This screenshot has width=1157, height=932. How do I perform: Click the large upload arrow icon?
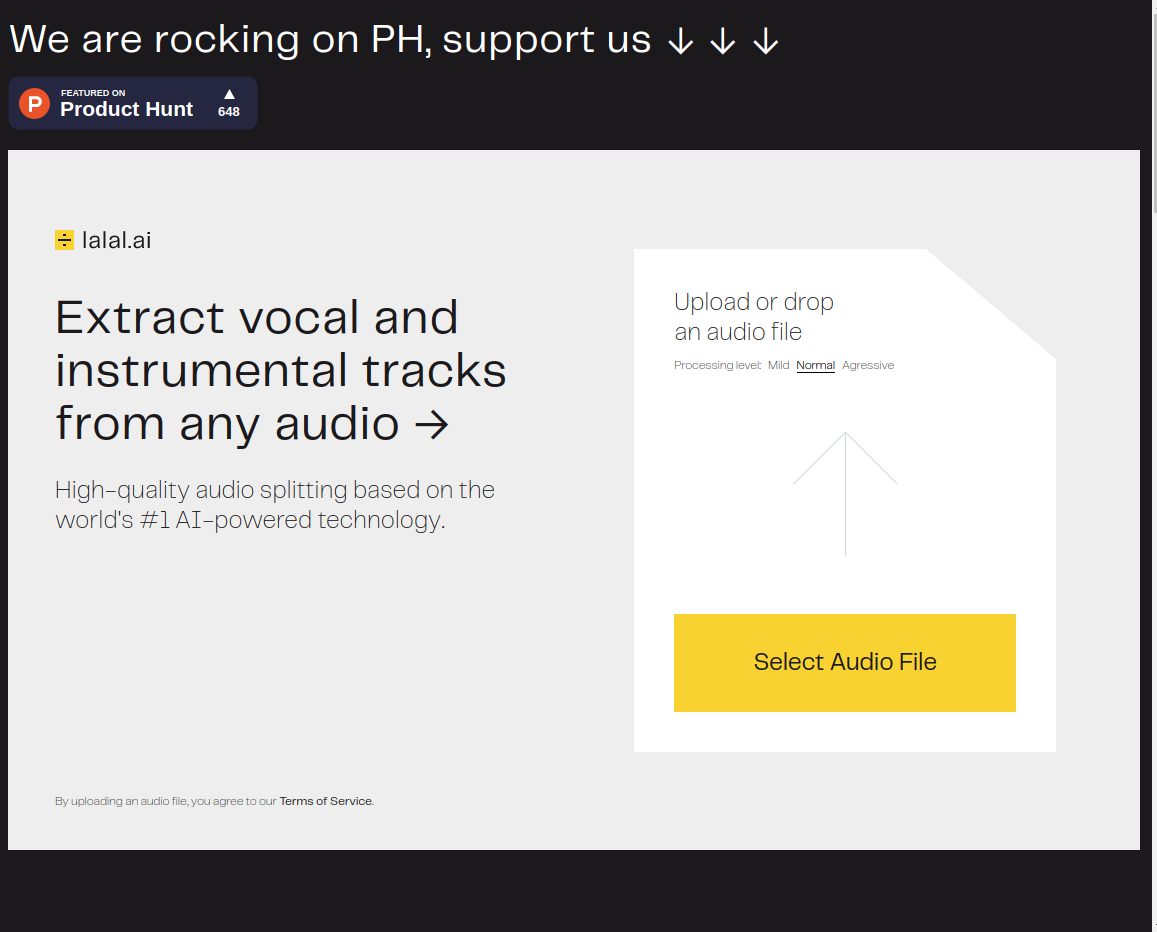[x=845, y=494]
